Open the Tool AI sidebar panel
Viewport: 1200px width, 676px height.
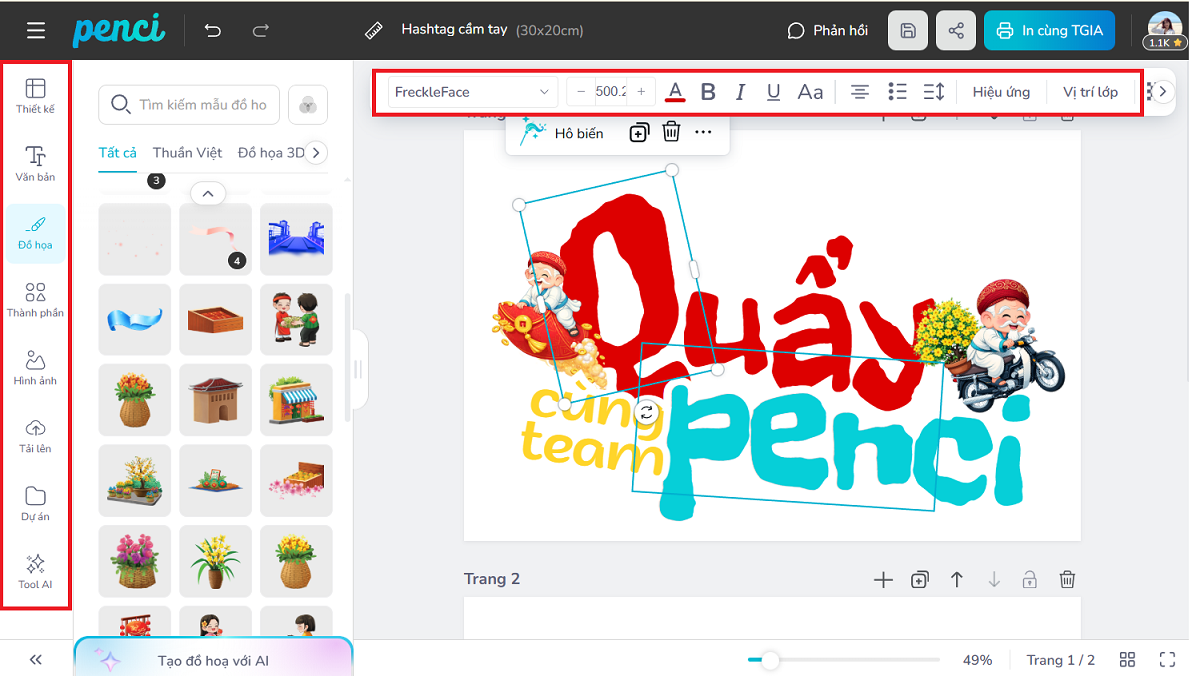[x=35, y=571]
